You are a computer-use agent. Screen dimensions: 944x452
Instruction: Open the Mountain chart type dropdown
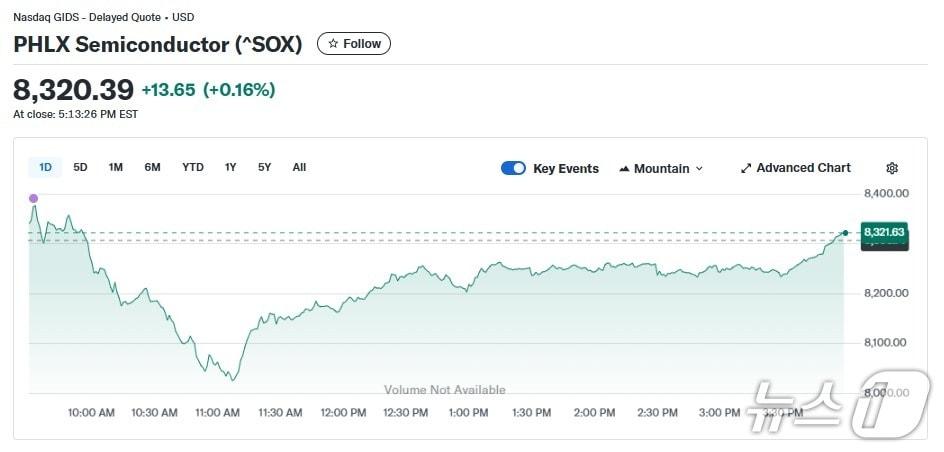pos(661,168)
